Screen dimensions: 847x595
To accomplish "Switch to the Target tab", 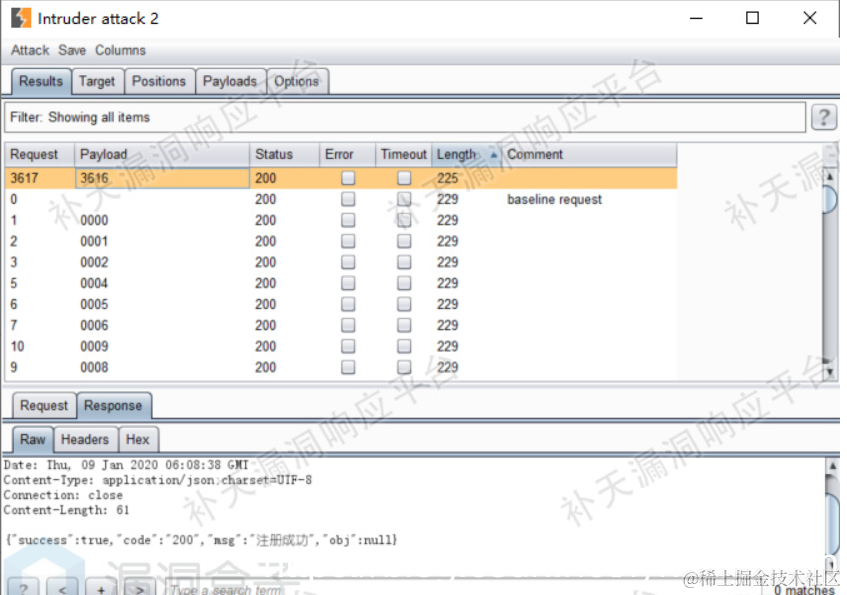I will click(97, 81).
